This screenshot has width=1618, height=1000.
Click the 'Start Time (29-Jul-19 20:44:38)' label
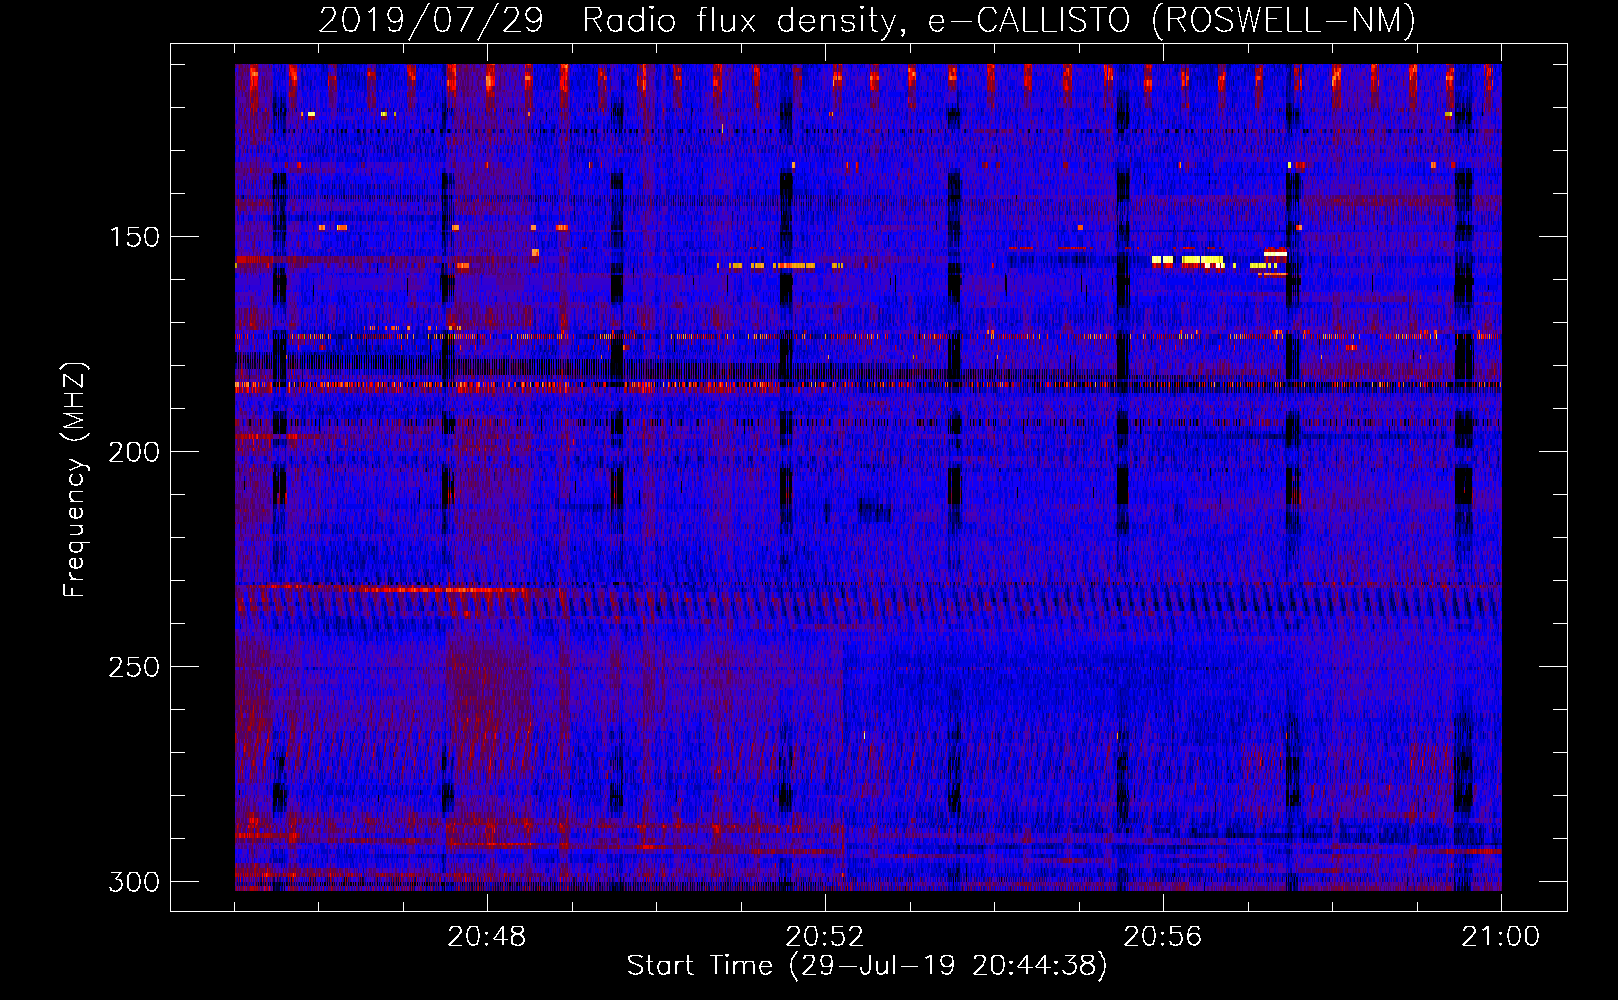point(867,966)
